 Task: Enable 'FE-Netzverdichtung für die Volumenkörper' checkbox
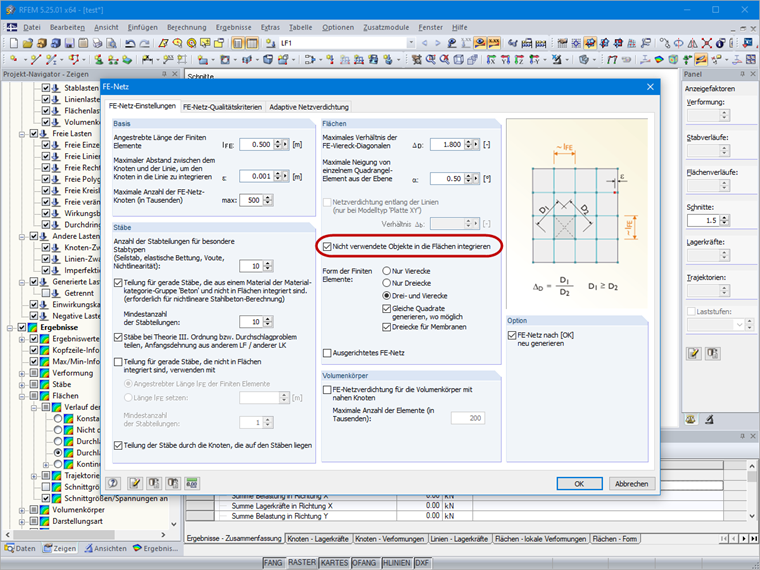point(327,390)
